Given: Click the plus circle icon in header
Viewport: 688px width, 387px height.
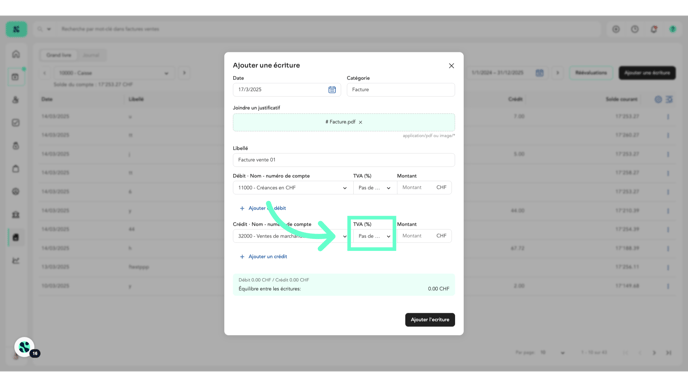Looking at the screenshot, I should [x=616, y=29].
